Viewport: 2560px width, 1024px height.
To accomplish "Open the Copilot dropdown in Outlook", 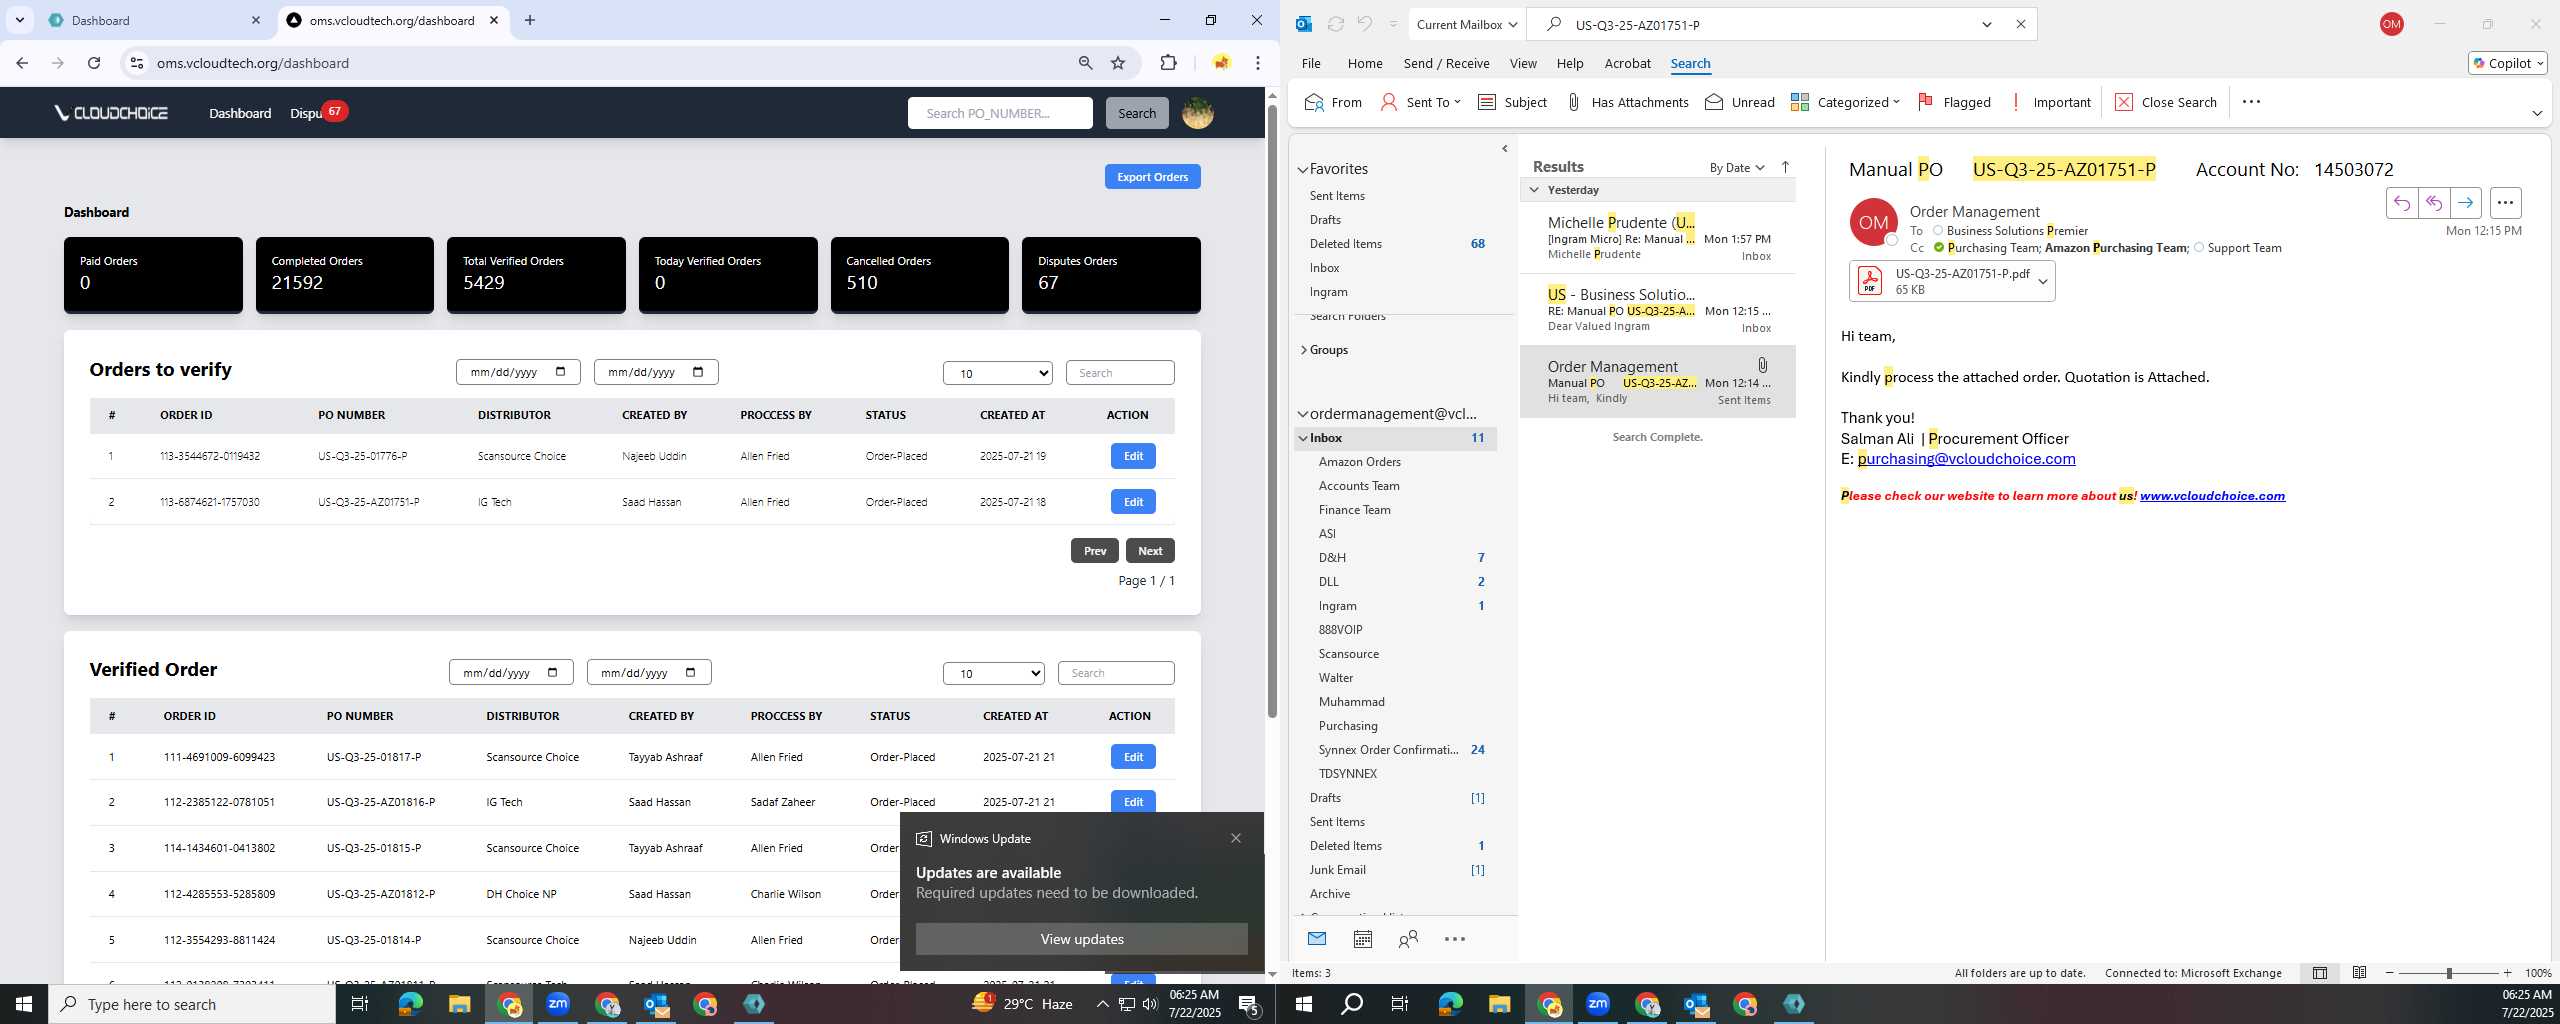I will pos(2508,63).
